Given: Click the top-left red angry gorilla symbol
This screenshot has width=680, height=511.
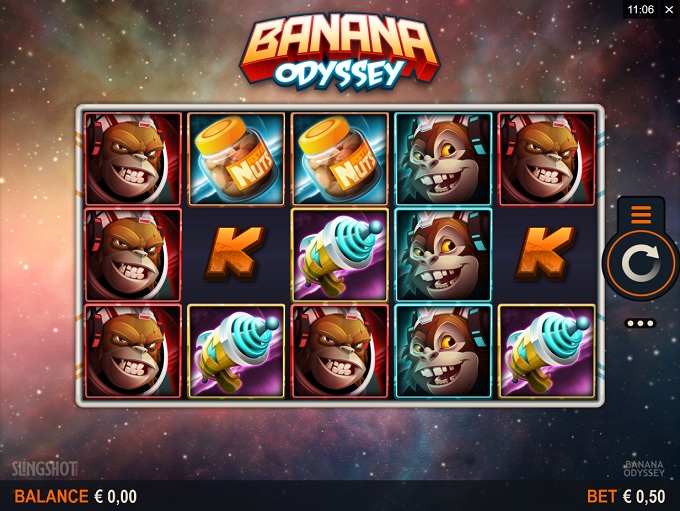Looking at the screenshot, I should pos(133,159).
